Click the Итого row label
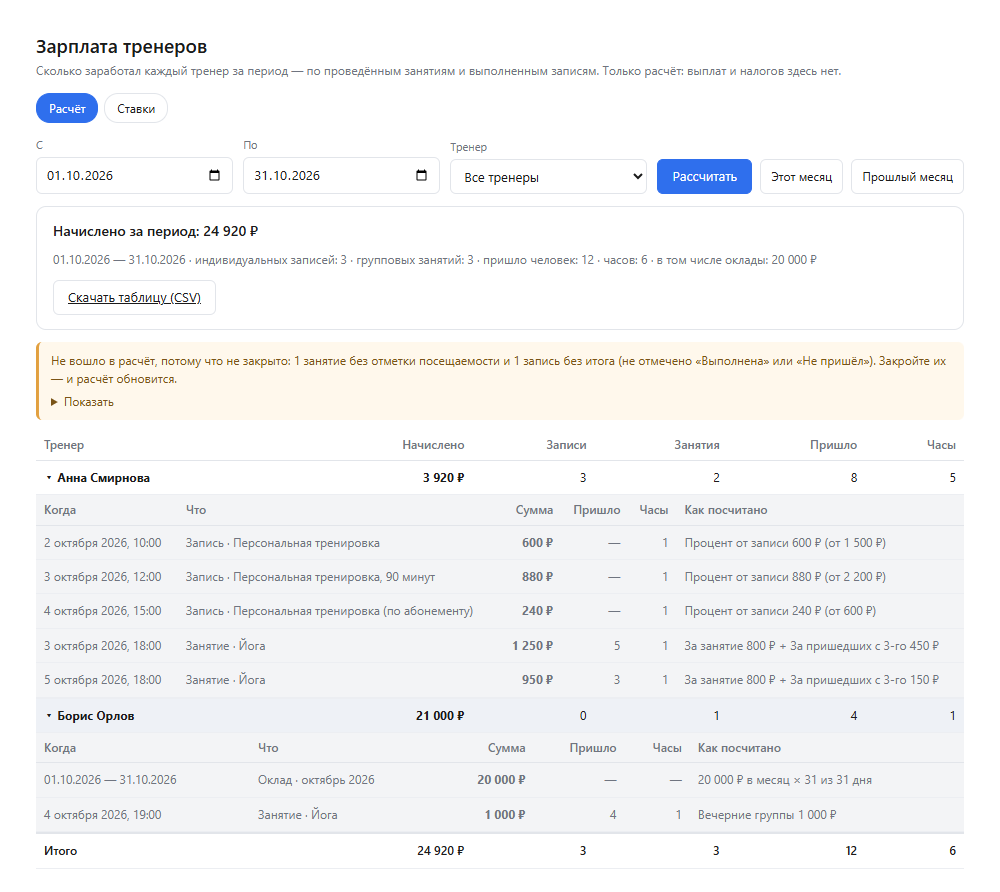The height and width of the screenshot is (892, 1000). [61, 851]
